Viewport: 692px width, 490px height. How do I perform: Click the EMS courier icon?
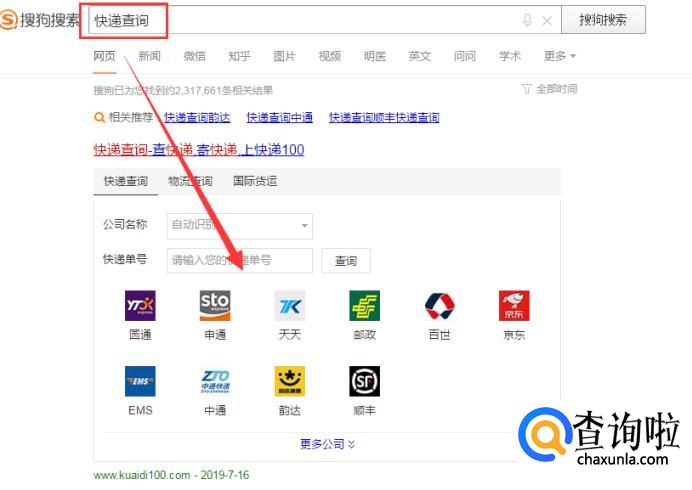click(140, 381)
